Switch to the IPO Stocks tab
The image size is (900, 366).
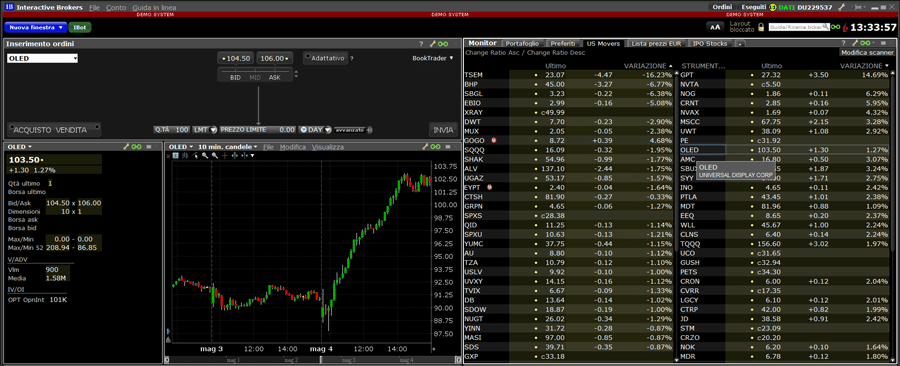(710, 44)
